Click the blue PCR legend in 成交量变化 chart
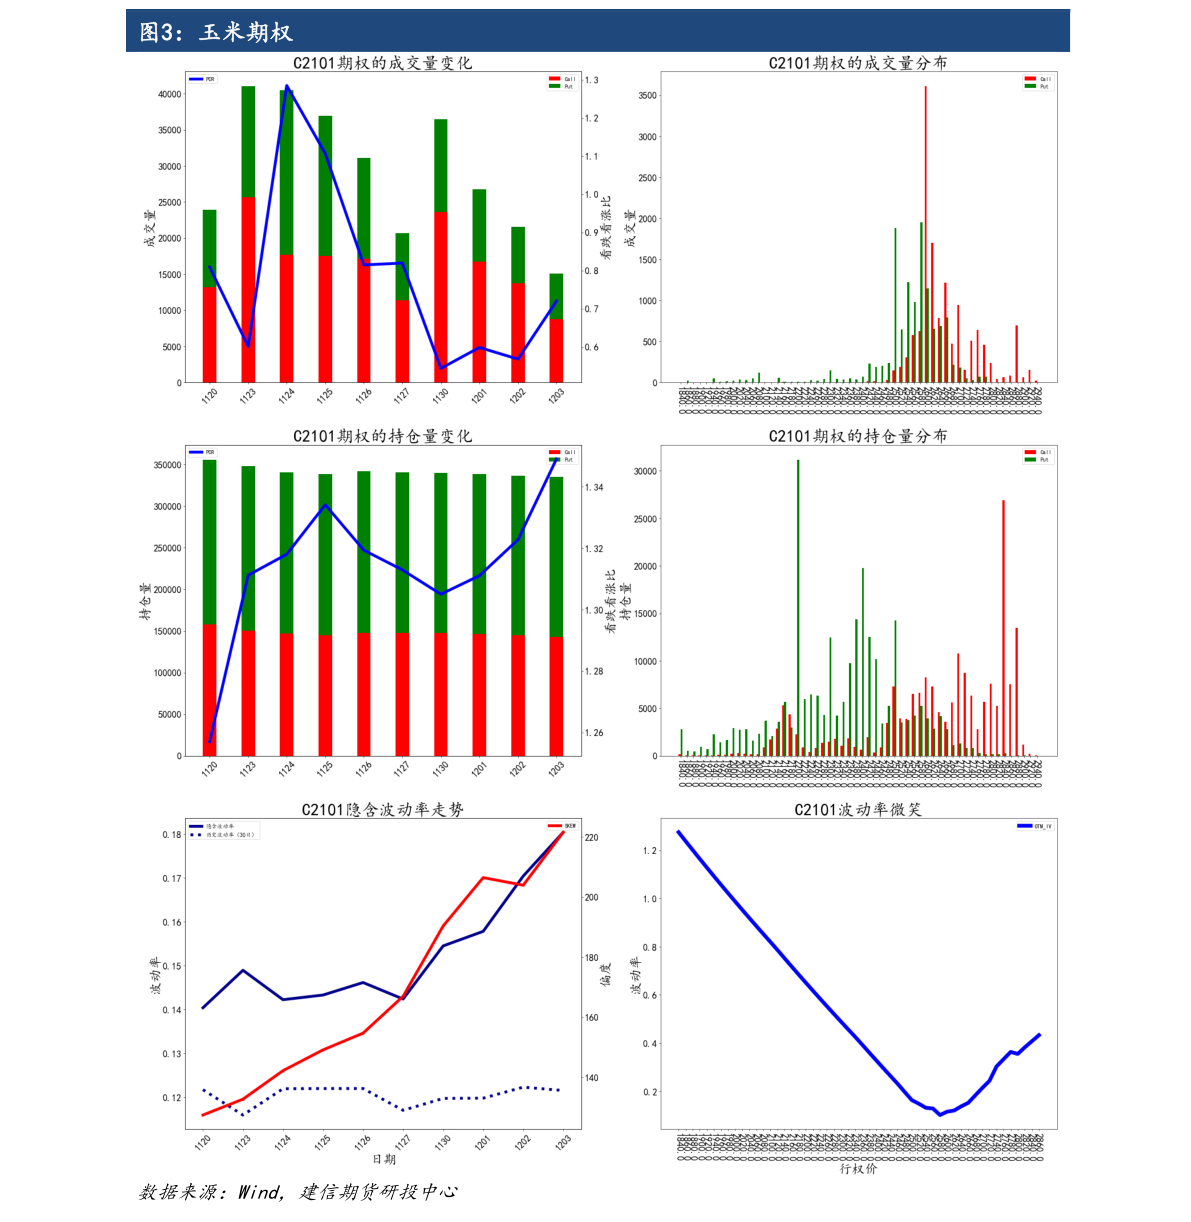Viewport: 1191px width, 1222px height. click(x=202, y=79)
